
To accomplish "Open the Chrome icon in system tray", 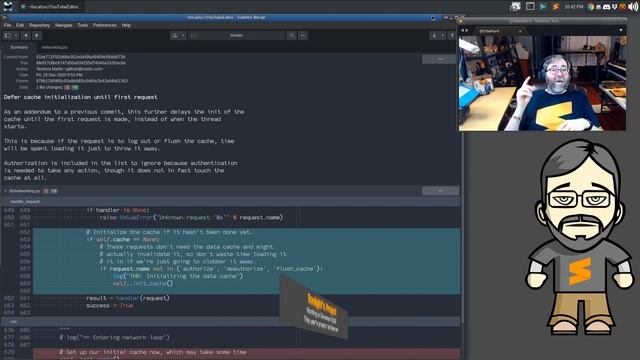I will tap(591, 7).
